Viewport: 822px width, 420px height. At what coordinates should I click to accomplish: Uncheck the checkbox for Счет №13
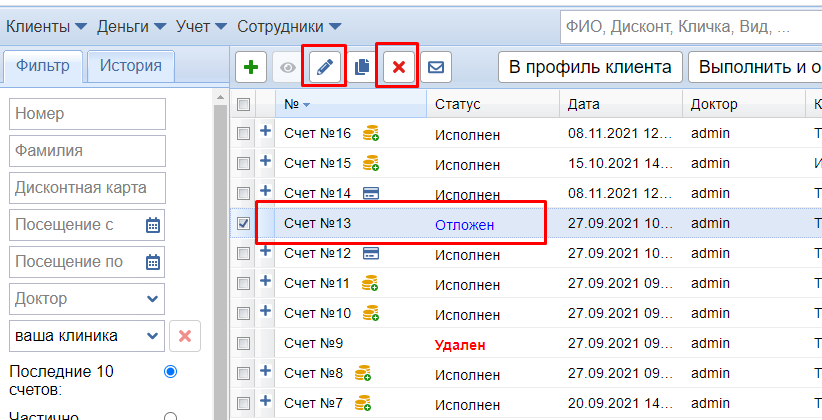point(243,224)
